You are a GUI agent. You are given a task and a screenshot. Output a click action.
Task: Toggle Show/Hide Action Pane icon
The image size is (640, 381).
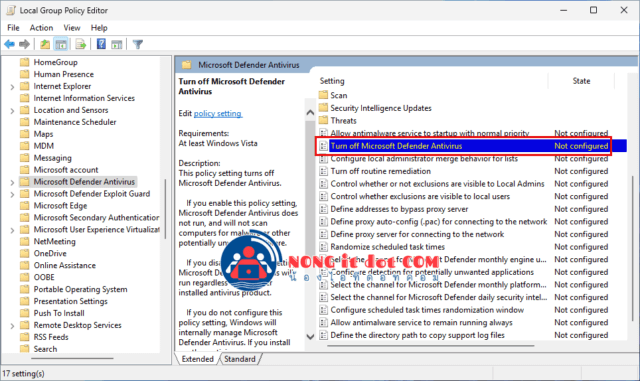pos(117,44)
